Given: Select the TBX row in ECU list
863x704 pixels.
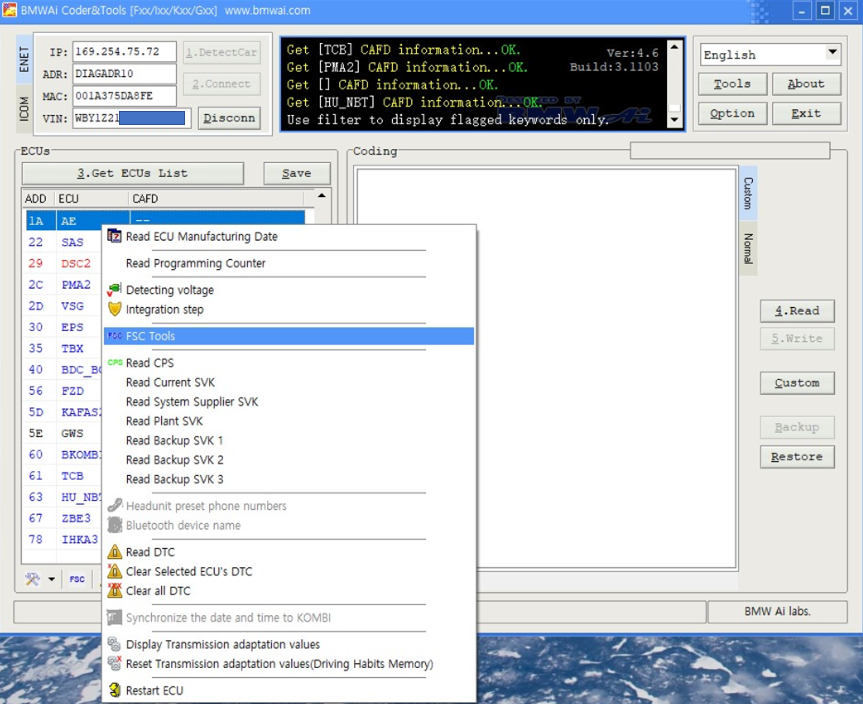Looking at the screenshot, I should point(63,348).
